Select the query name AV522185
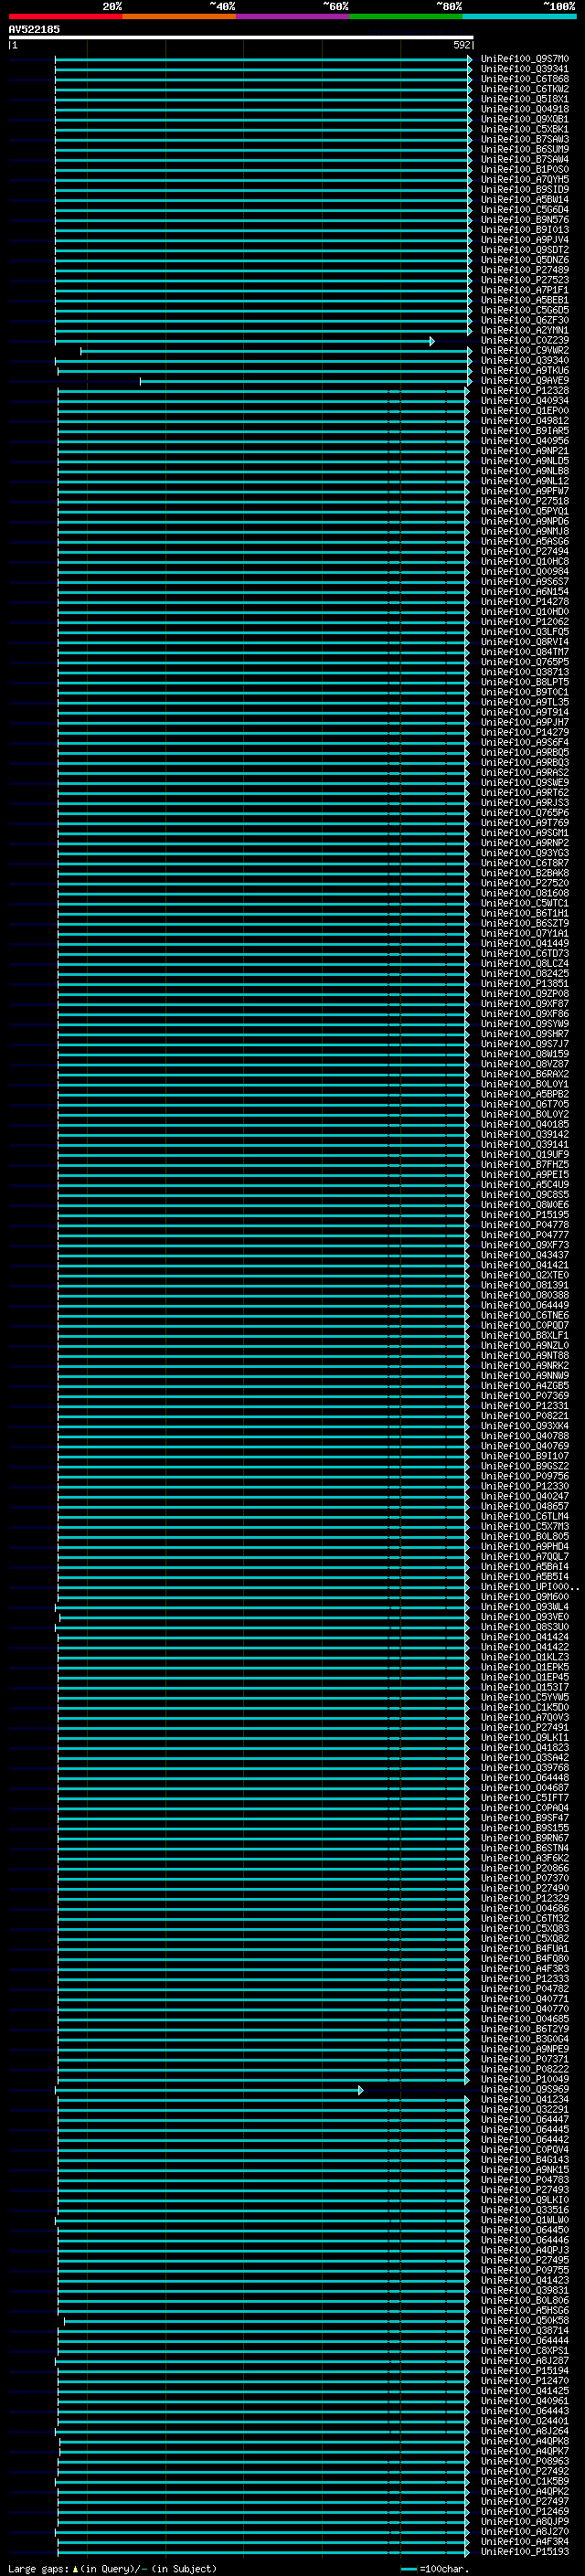 tap(34, 30)
